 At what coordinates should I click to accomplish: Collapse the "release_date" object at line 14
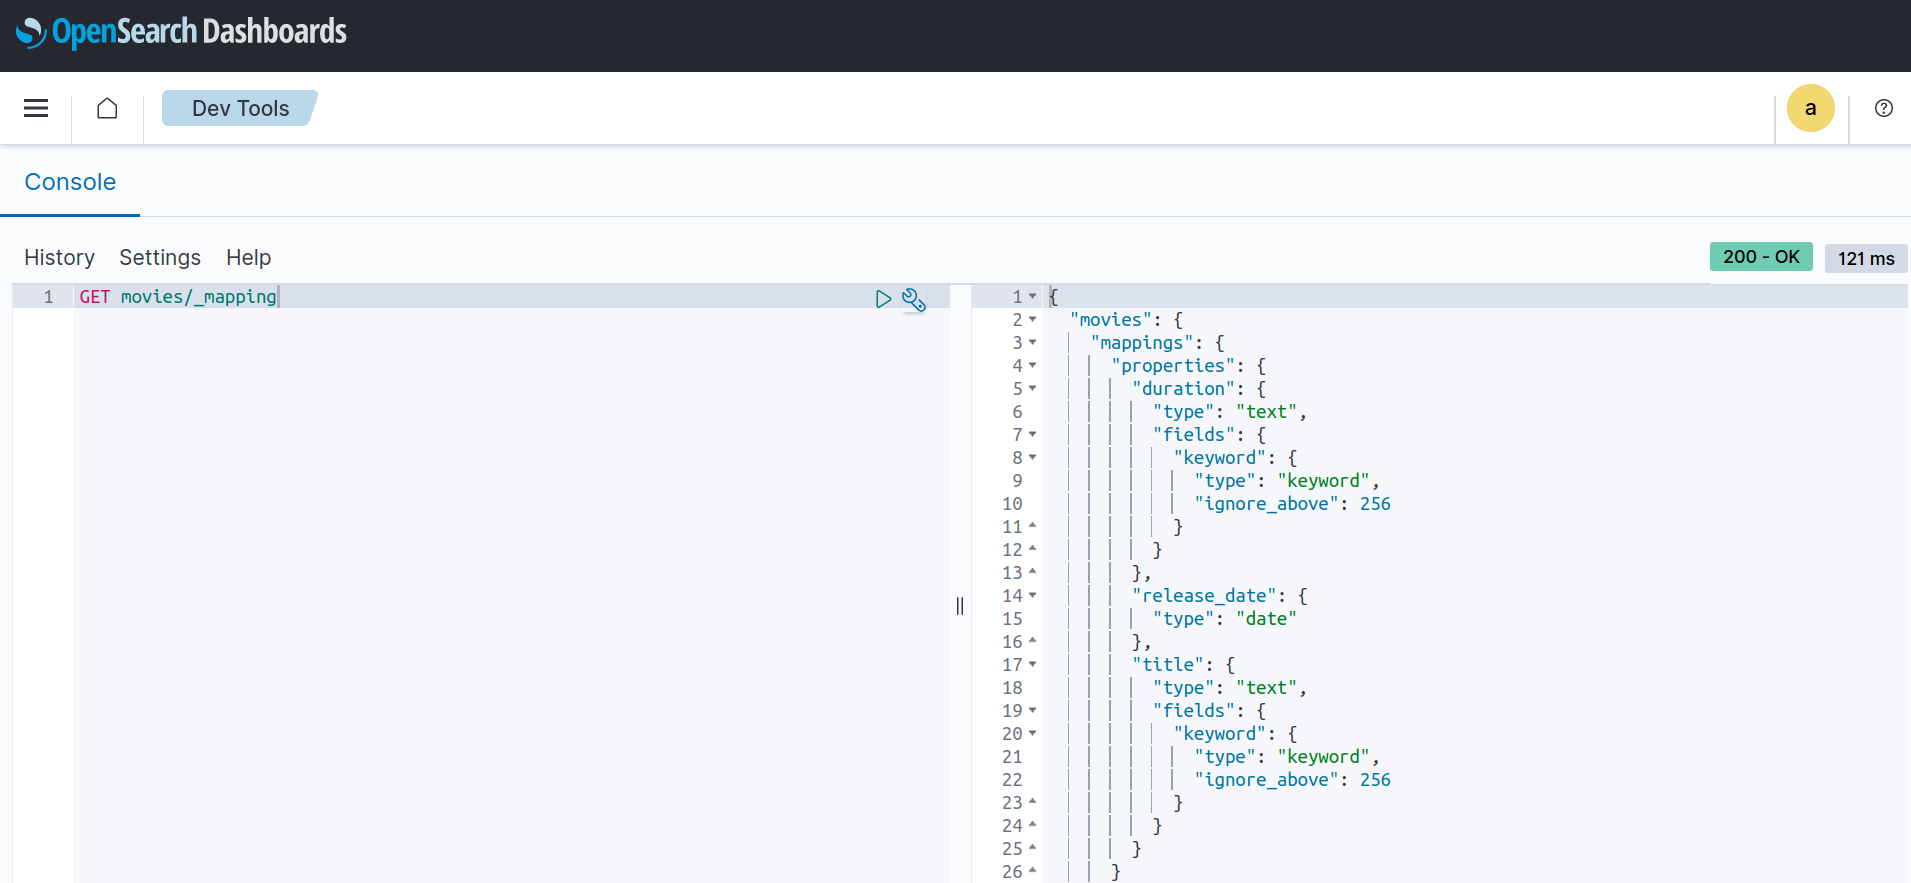pos(1032,596)
